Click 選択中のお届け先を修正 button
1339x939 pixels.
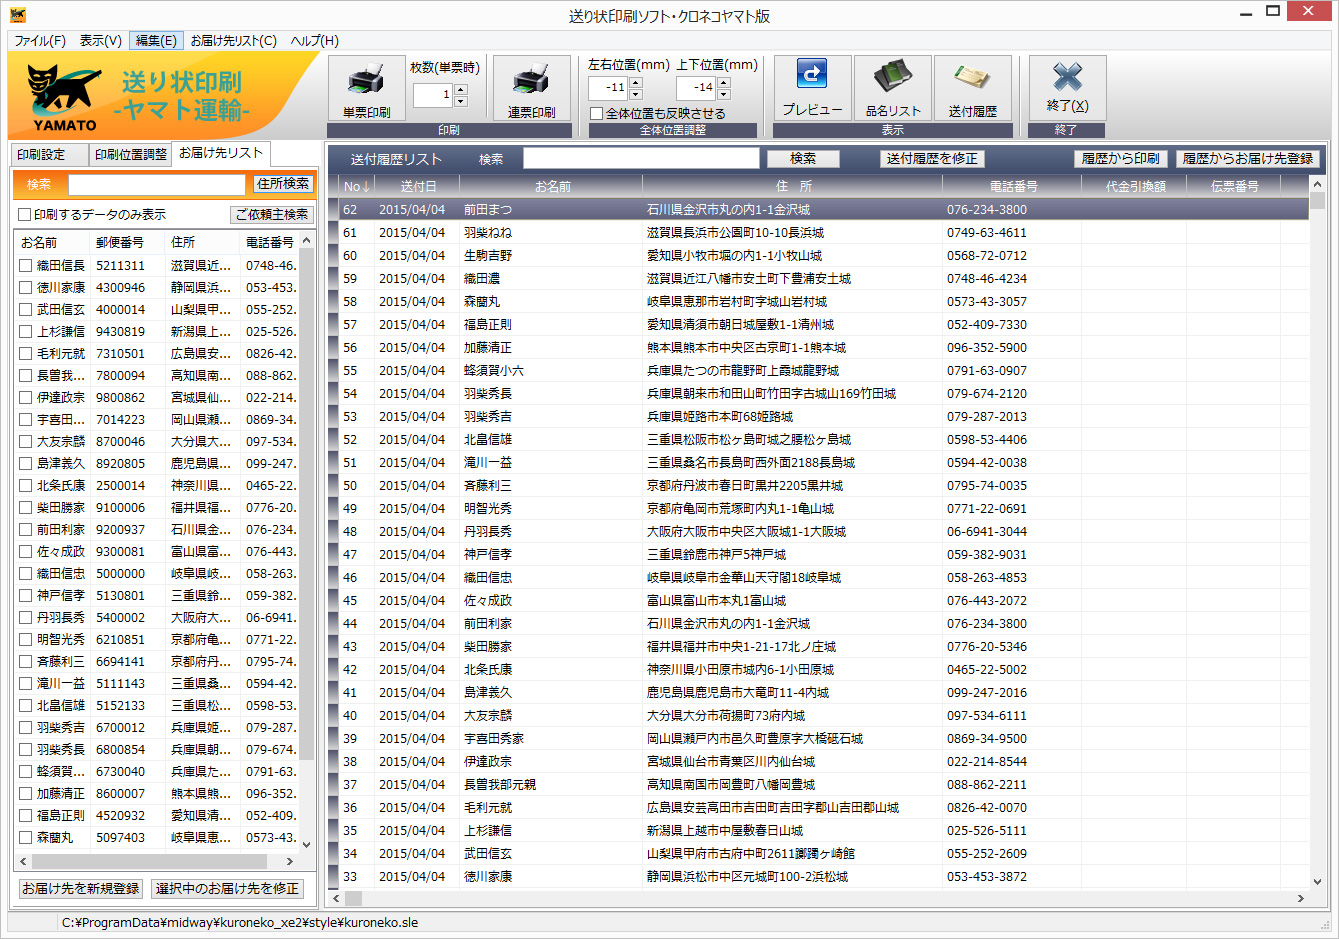(227, 888)
